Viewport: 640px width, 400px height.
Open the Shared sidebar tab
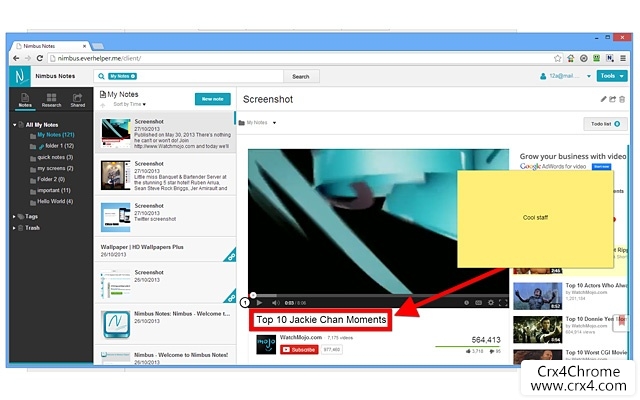[78, 100]
